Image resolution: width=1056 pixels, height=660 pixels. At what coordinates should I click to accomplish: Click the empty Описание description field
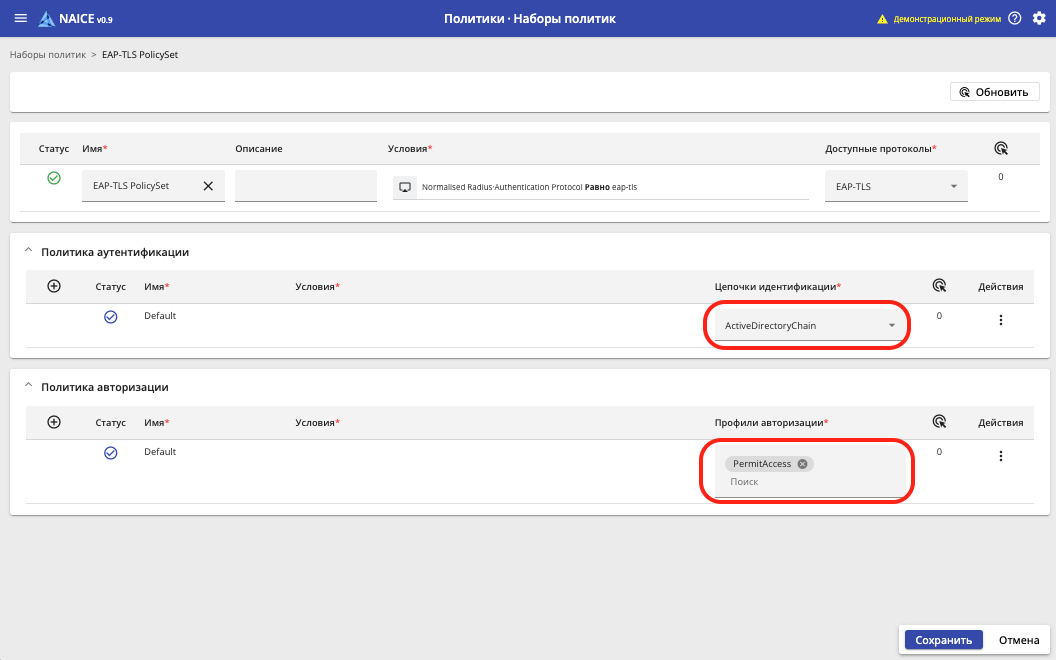306,186
